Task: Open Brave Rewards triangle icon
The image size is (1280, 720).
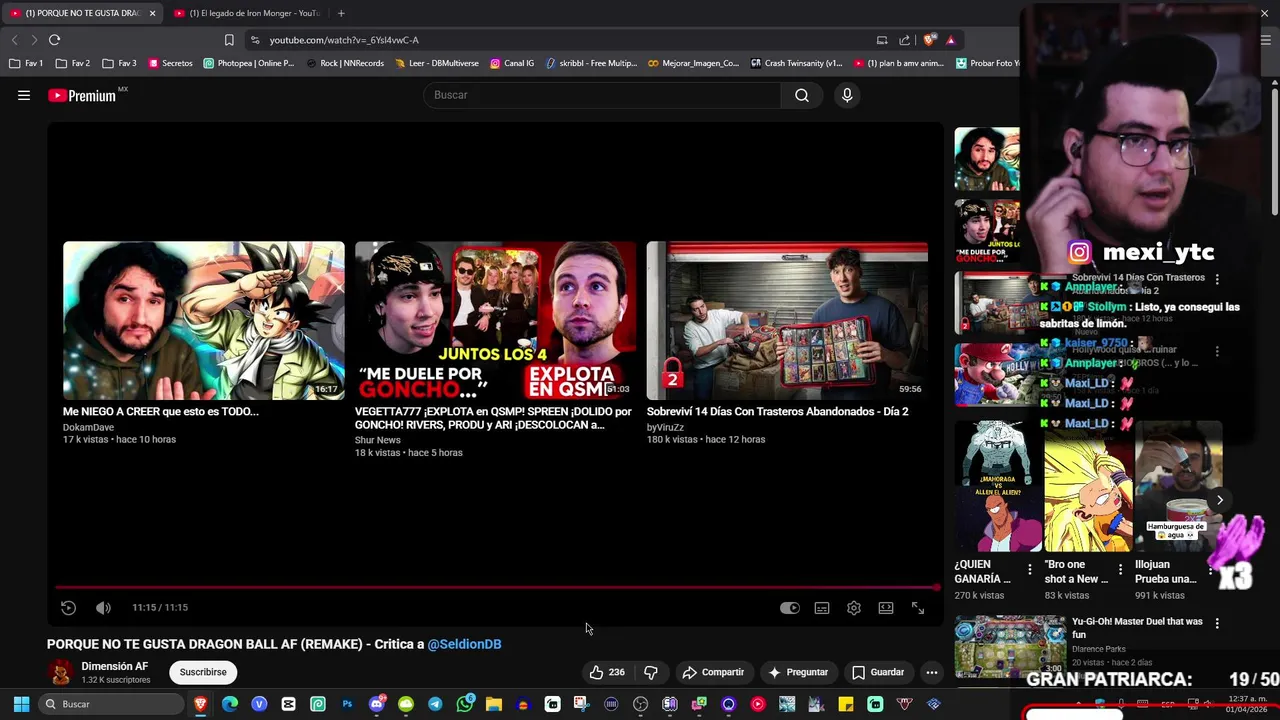Action: click(x=950, y=40)
